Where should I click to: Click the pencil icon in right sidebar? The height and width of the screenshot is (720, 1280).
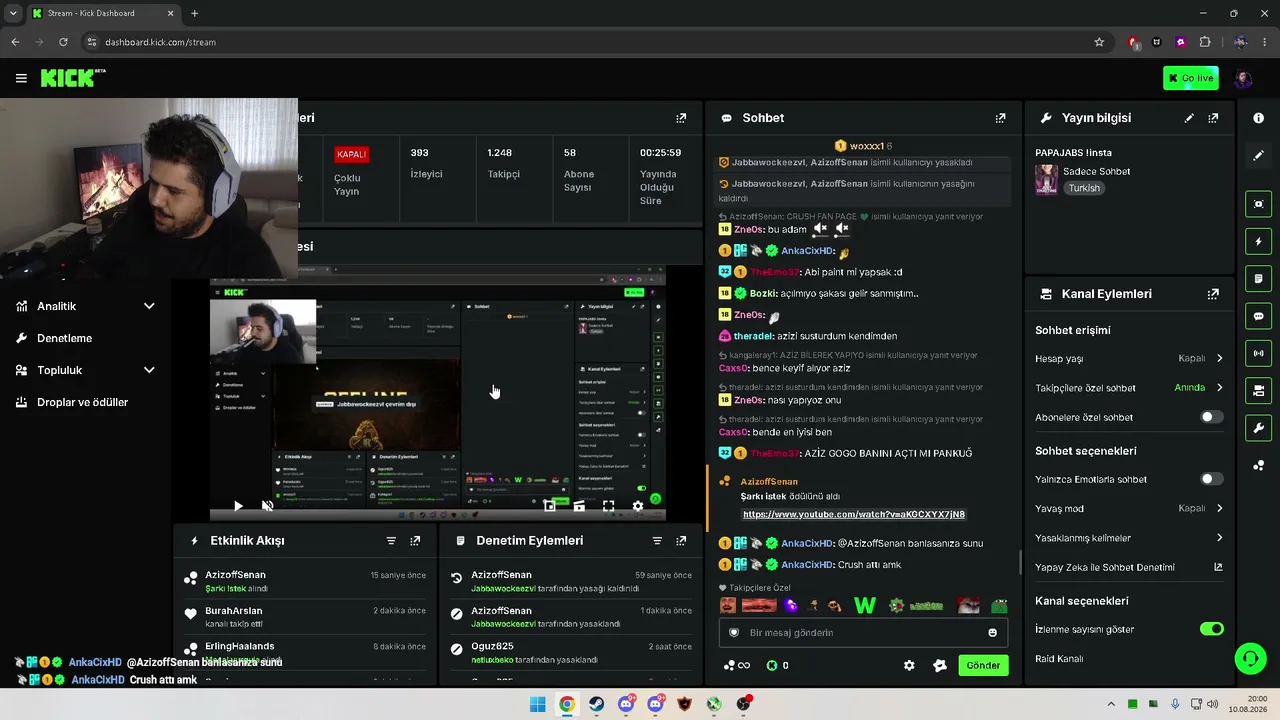1258,156
